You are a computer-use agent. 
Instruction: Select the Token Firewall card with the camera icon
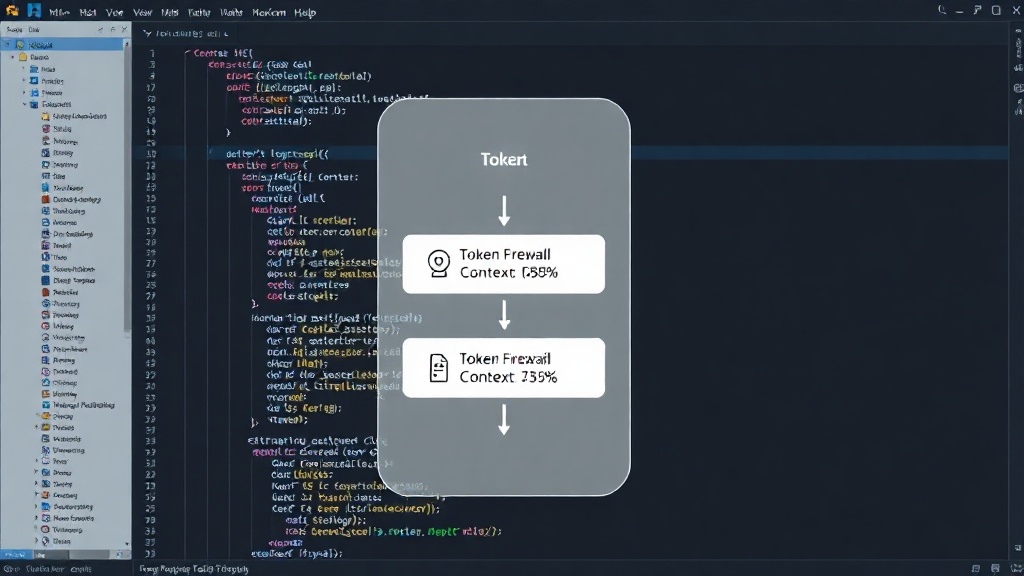coord(504,264)
